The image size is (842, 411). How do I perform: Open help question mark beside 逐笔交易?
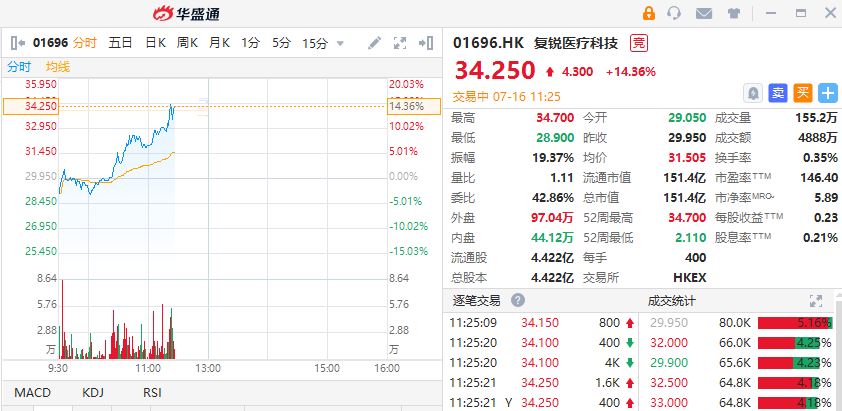click(518, 300)
